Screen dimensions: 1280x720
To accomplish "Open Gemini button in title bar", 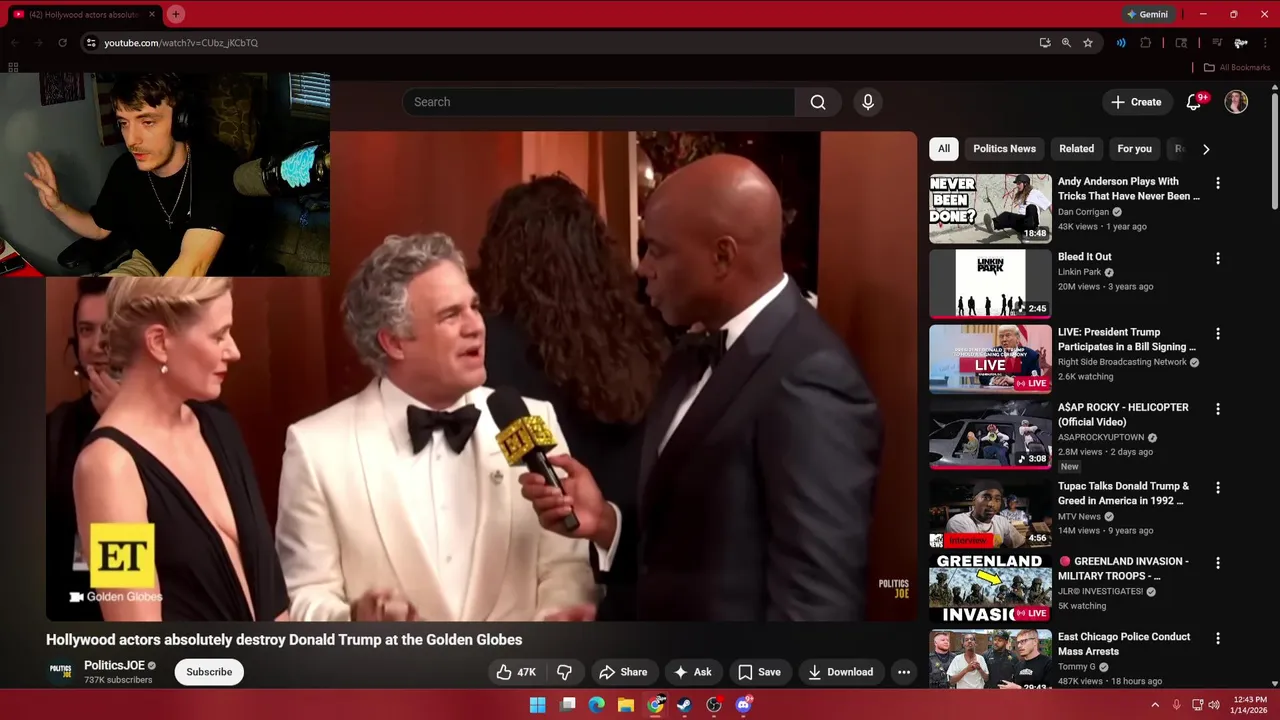I will 1147,14.
